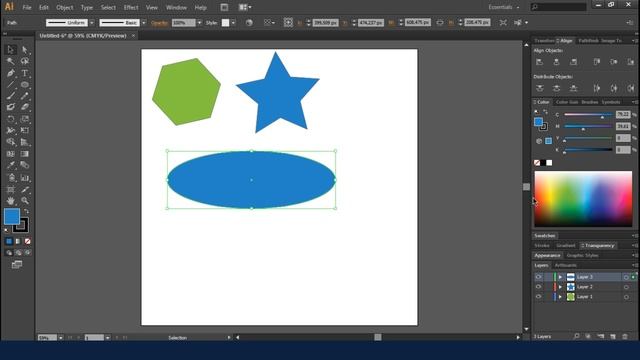Click Horizontal Distribute Right icon

[x=631, y=88]
